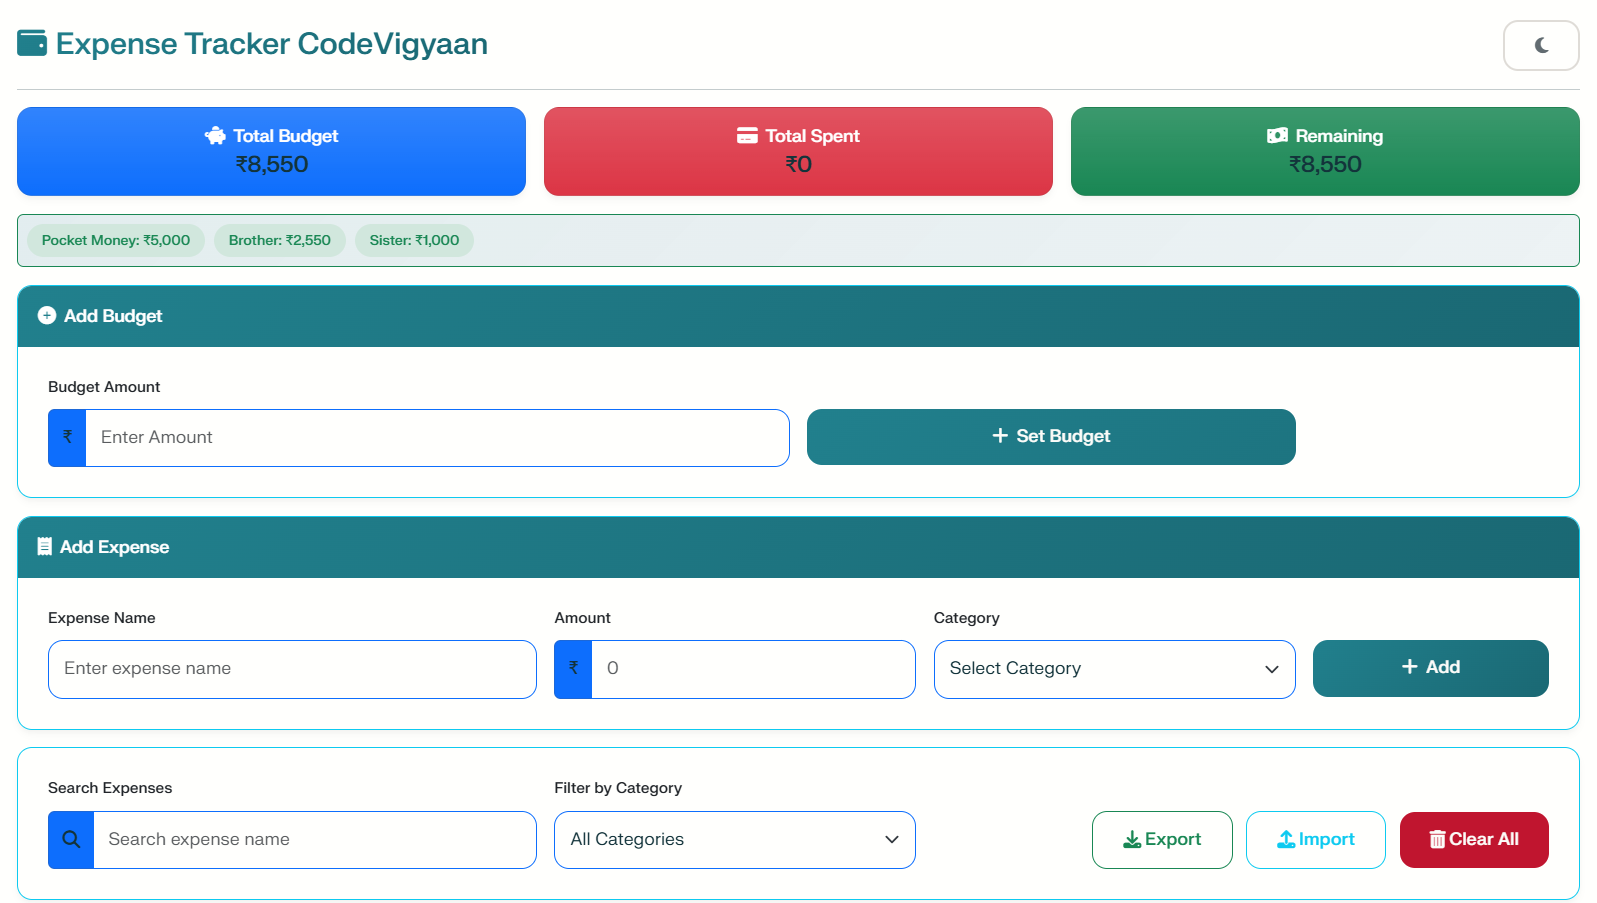Click the credit card icon on Total Spent
Image resolution: width=1597 pixels, height=903 pixels.
tap(747, 136)
